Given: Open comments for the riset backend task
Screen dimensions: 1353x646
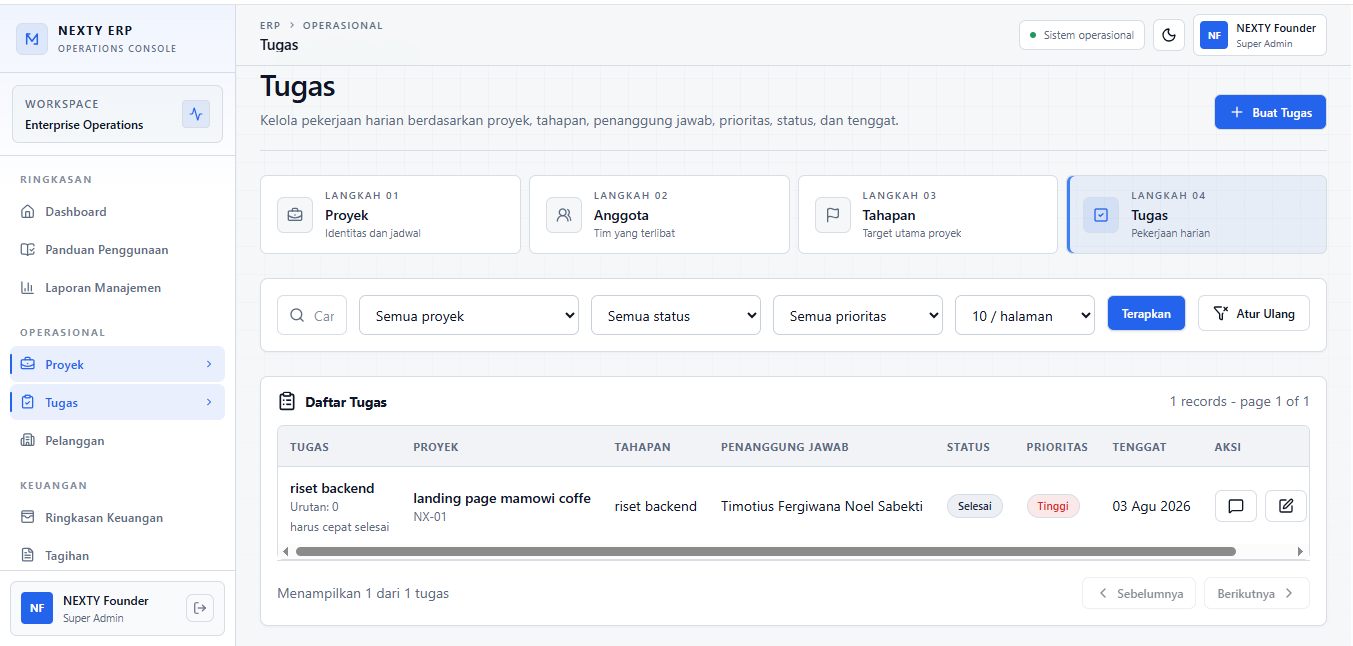Looking at the screenshot, I should tap(1236, 506).
